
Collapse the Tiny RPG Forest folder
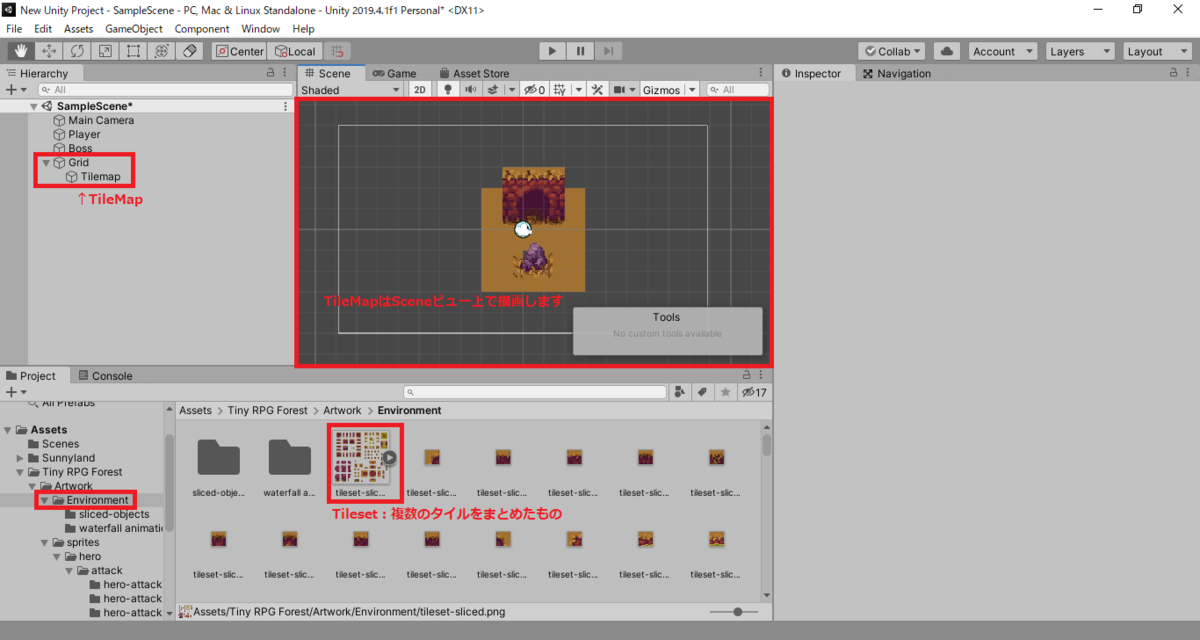[20, 472]
